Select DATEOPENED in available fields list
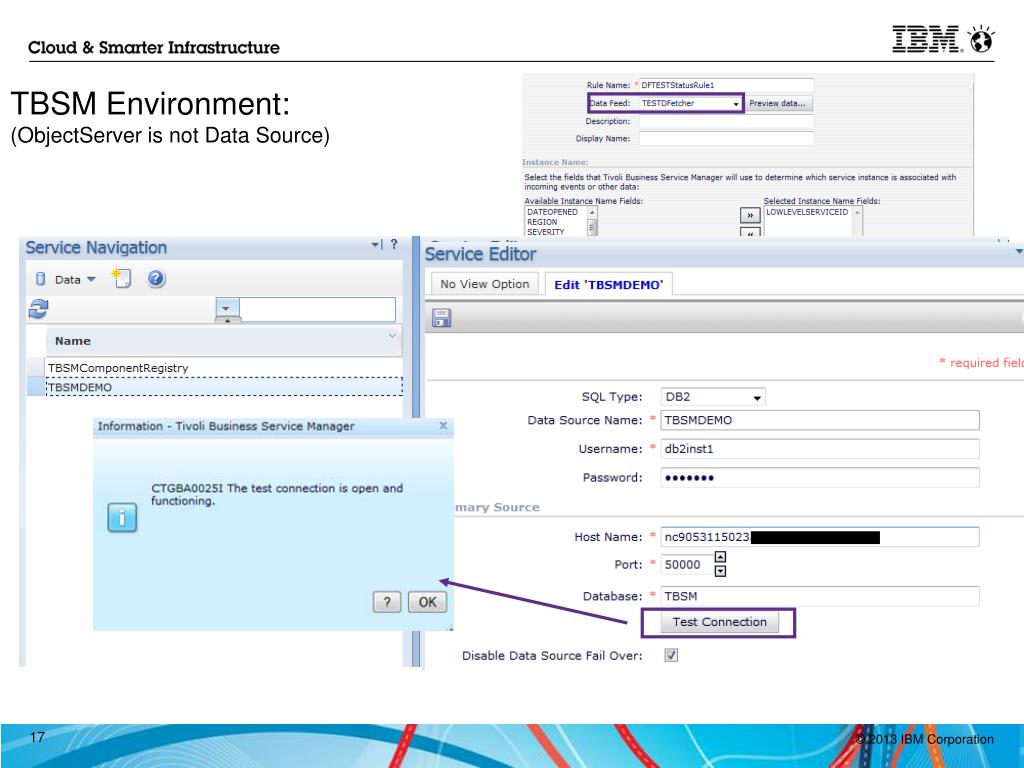 tap(552, 212)
